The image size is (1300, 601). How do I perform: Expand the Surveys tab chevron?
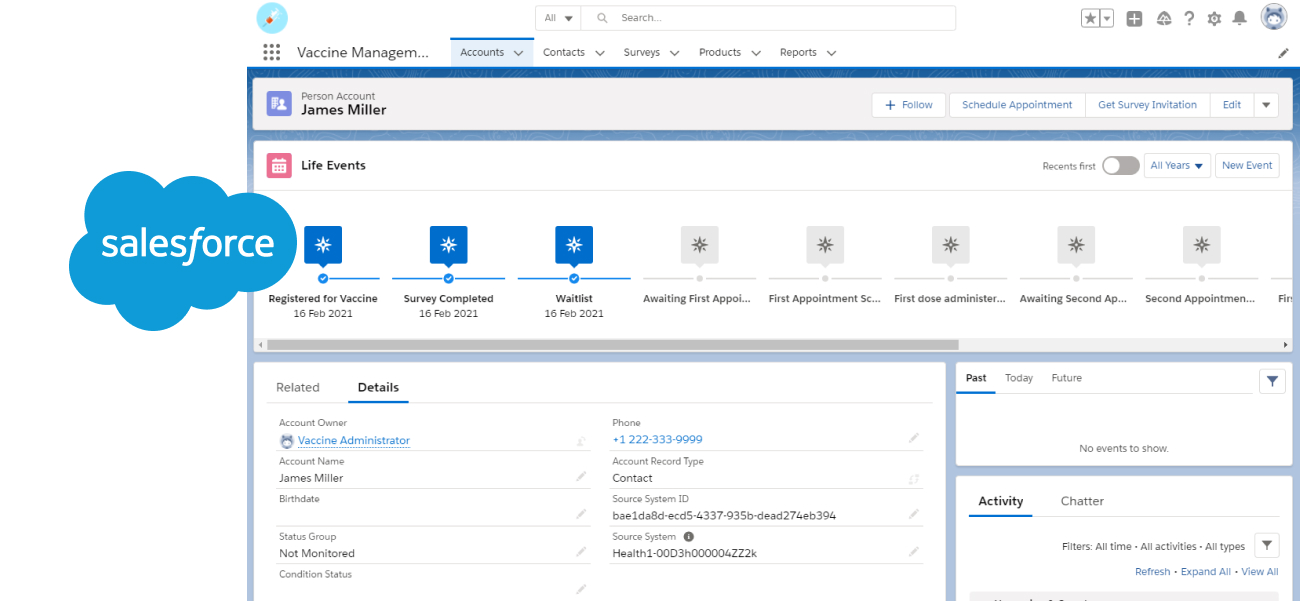point(675,53)
